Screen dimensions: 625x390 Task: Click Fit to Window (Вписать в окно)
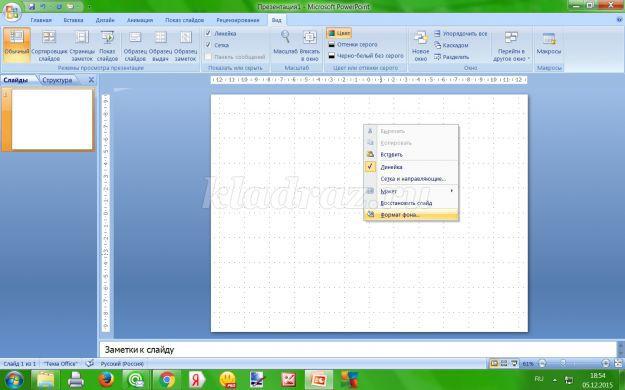coord(310,45)
